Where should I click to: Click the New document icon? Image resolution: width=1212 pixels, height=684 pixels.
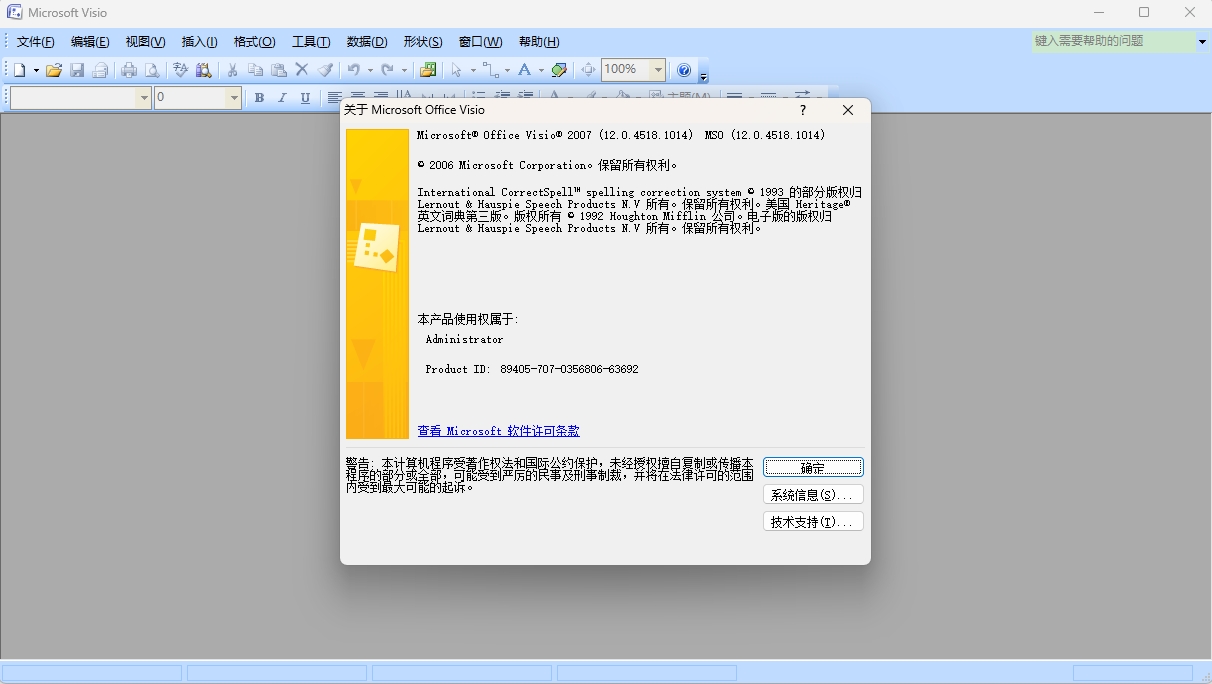click(x=19, y=70)
